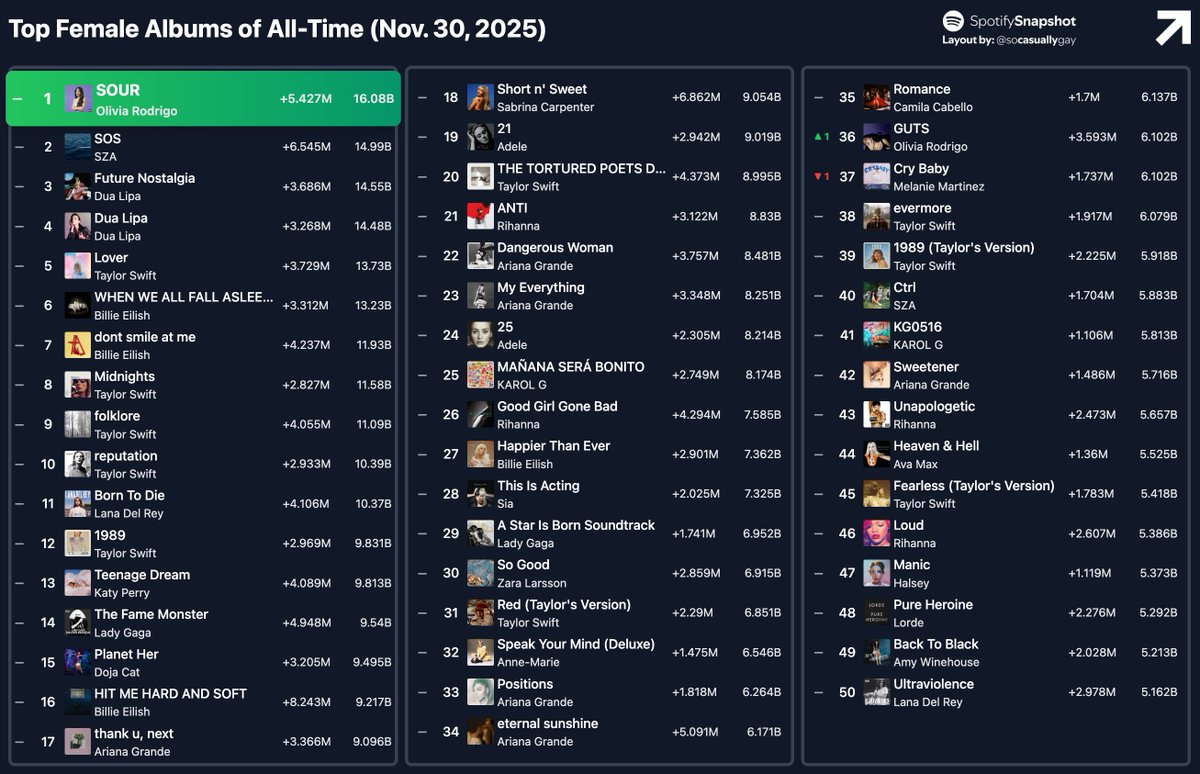
Task: Click 'WHEN WE ALL FALL ASLEE...' title
Action: [183, 297]
